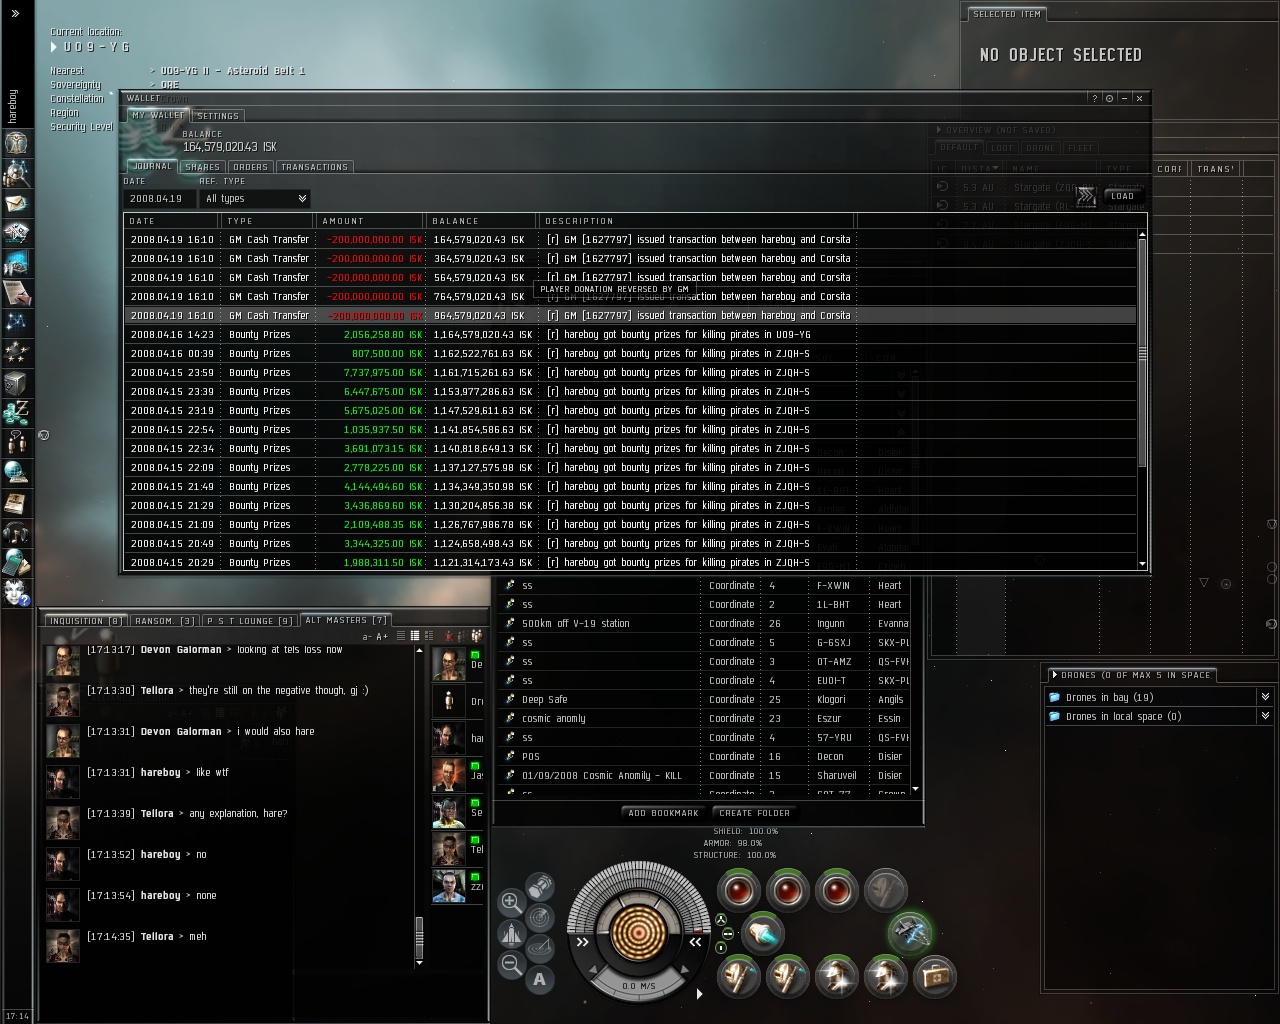
Task: Activate the glowing green ship module
Action: 910,932
